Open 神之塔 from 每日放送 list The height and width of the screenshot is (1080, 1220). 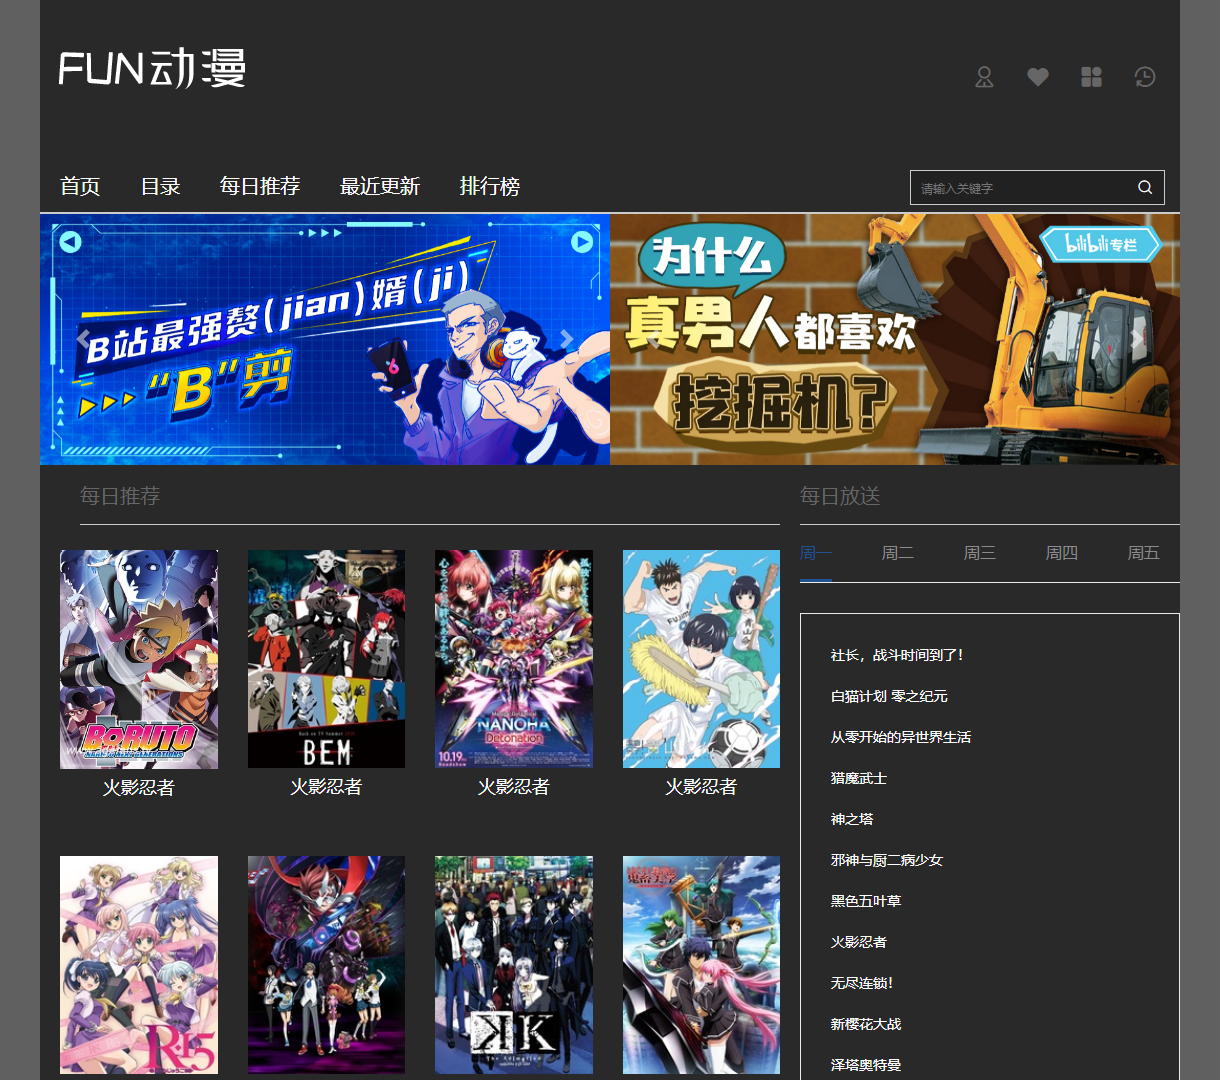point(850,819)
